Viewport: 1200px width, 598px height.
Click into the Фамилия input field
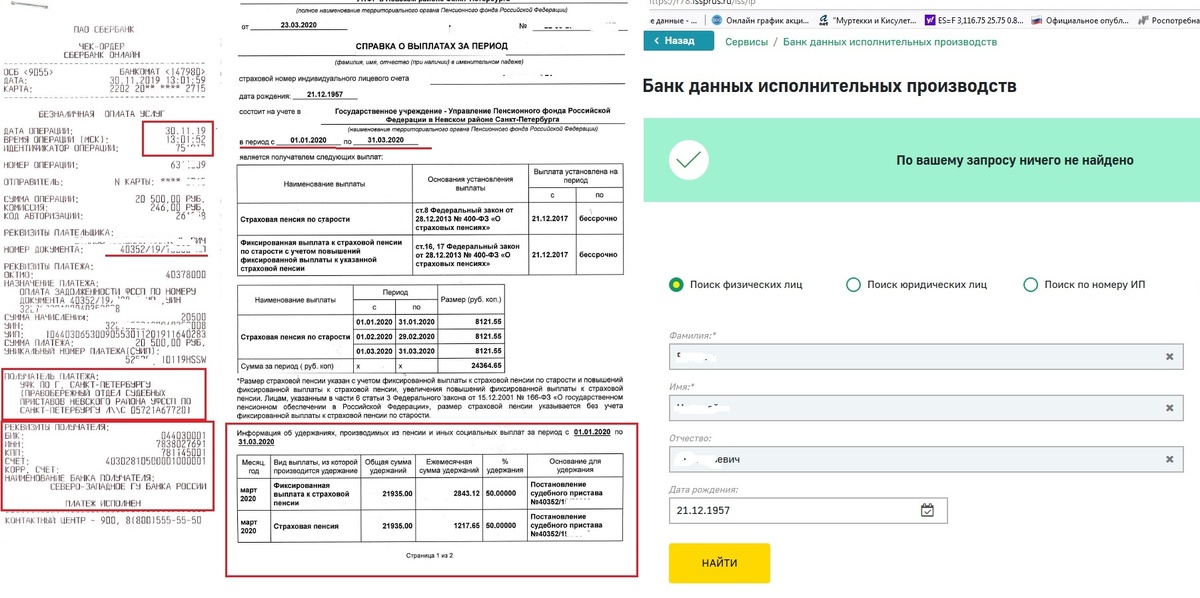pyautogui.click(x=925, y=356)
